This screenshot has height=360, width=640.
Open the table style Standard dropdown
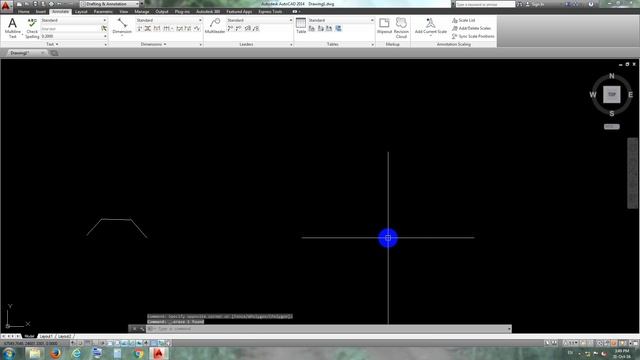coord(341,20)
